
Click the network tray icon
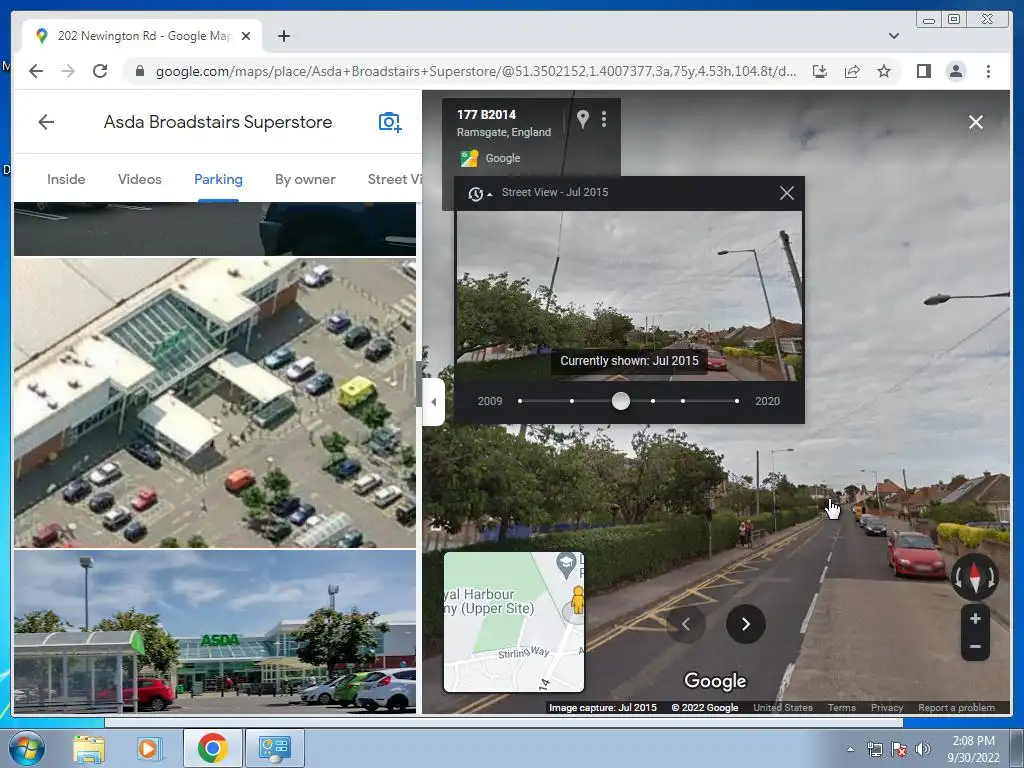pyautogui.click(x=874, y=749)
